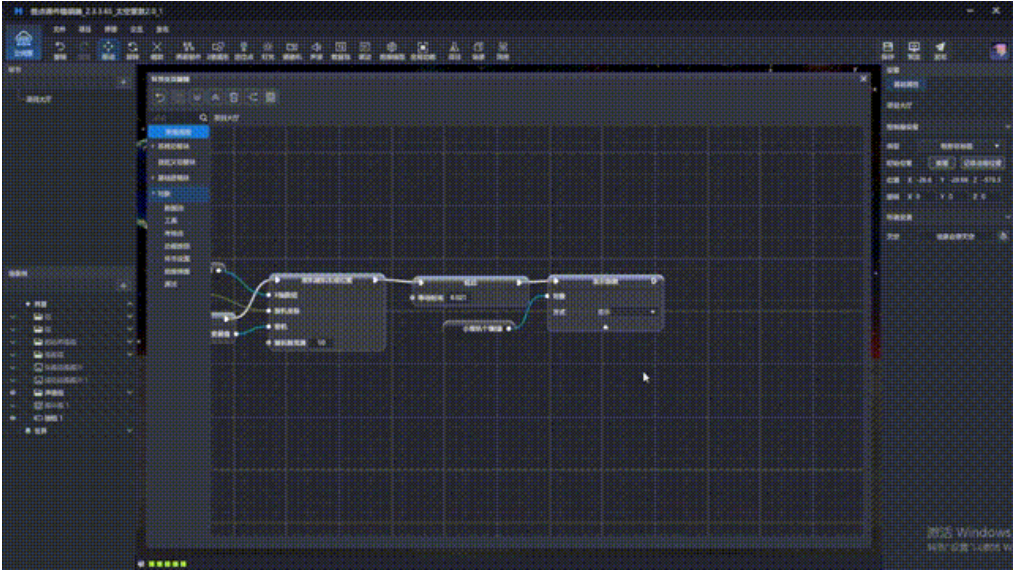Click the letter A icon in the node editor toolbar

[x=215, y=97]
